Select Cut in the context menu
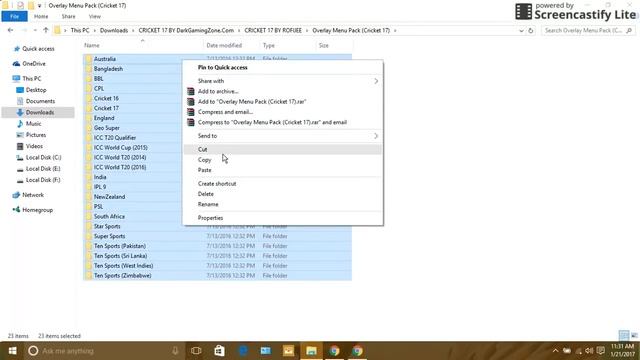 click(283, 149)
